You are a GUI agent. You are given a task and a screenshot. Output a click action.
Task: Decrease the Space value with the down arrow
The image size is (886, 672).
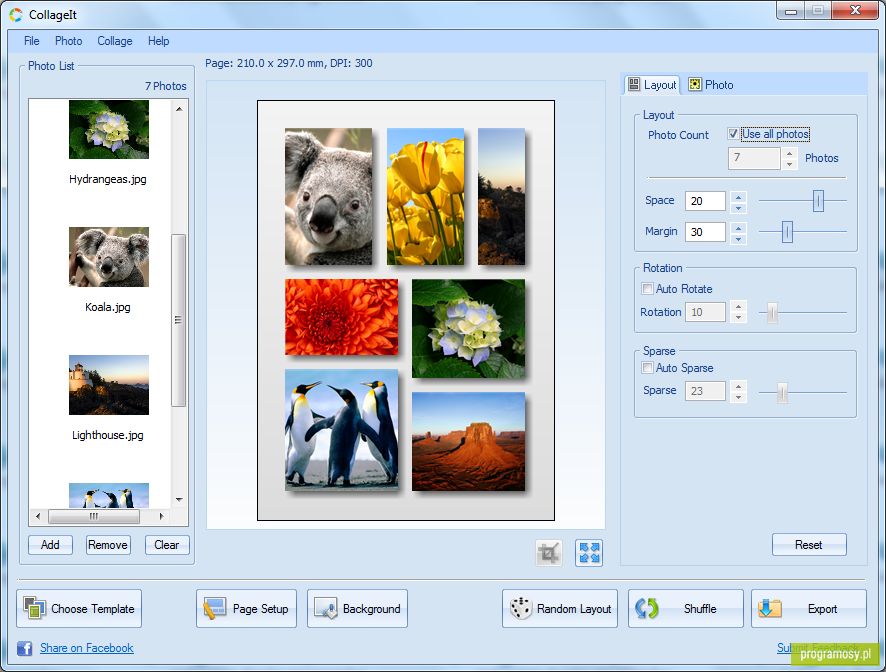click(739, 207)
